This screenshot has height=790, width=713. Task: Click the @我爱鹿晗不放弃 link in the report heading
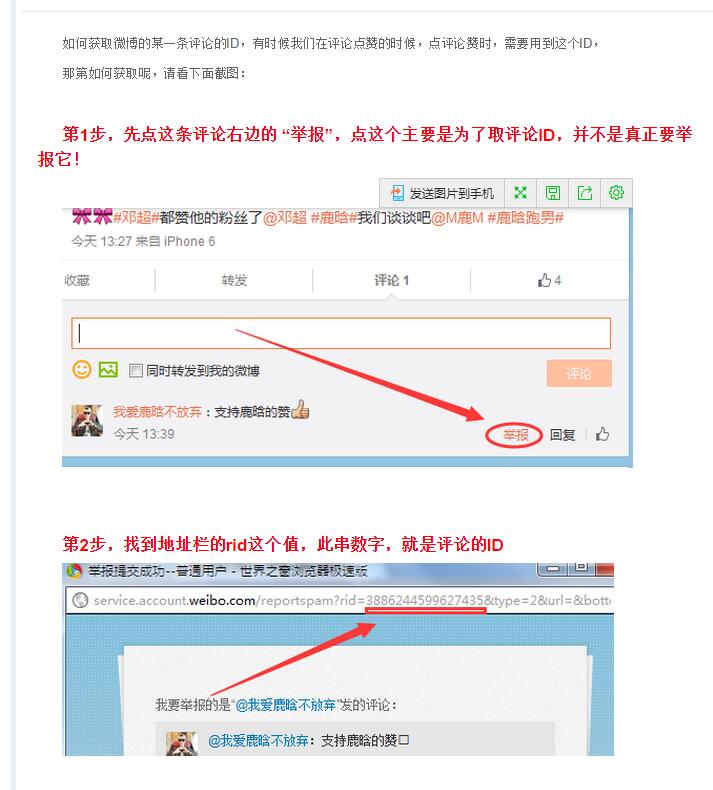coord(285,704)
